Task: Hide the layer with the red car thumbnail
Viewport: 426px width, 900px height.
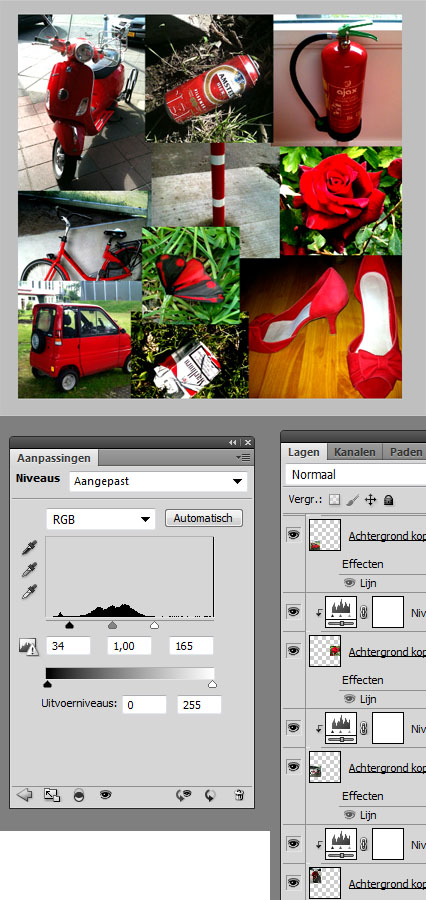Action: tap(294, 534)
